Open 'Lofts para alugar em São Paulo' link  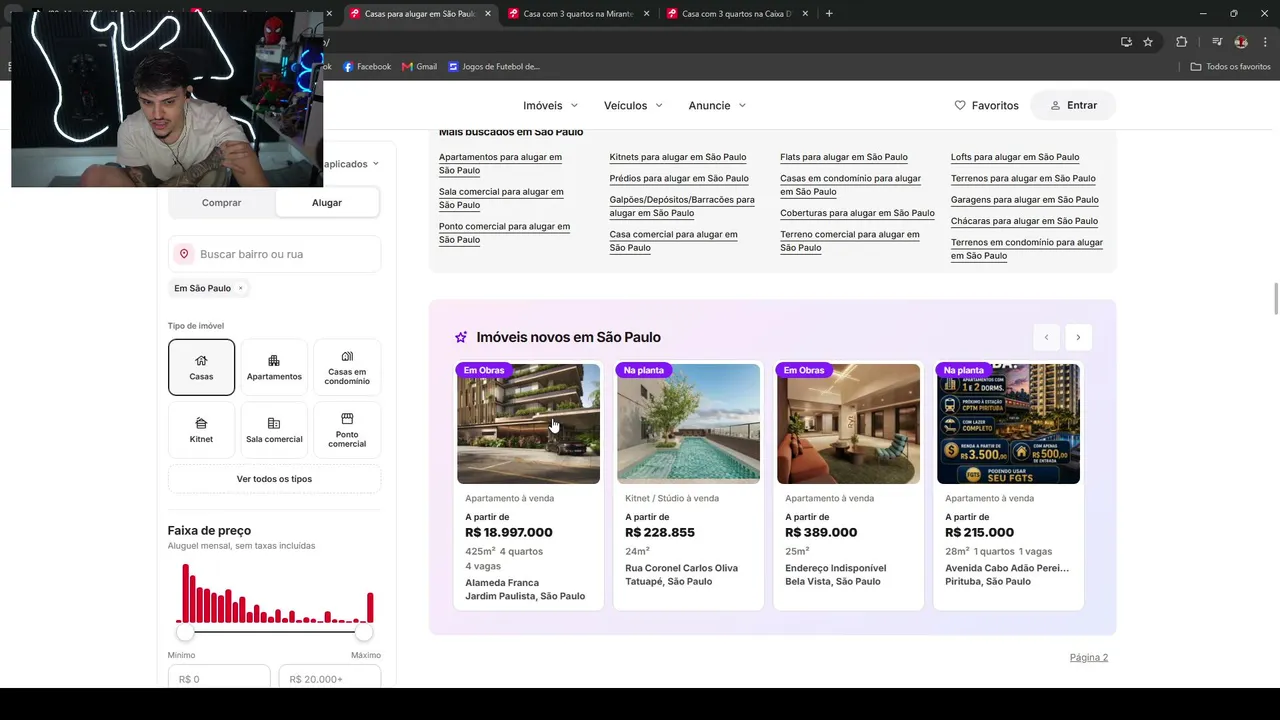coord(1015,157)
